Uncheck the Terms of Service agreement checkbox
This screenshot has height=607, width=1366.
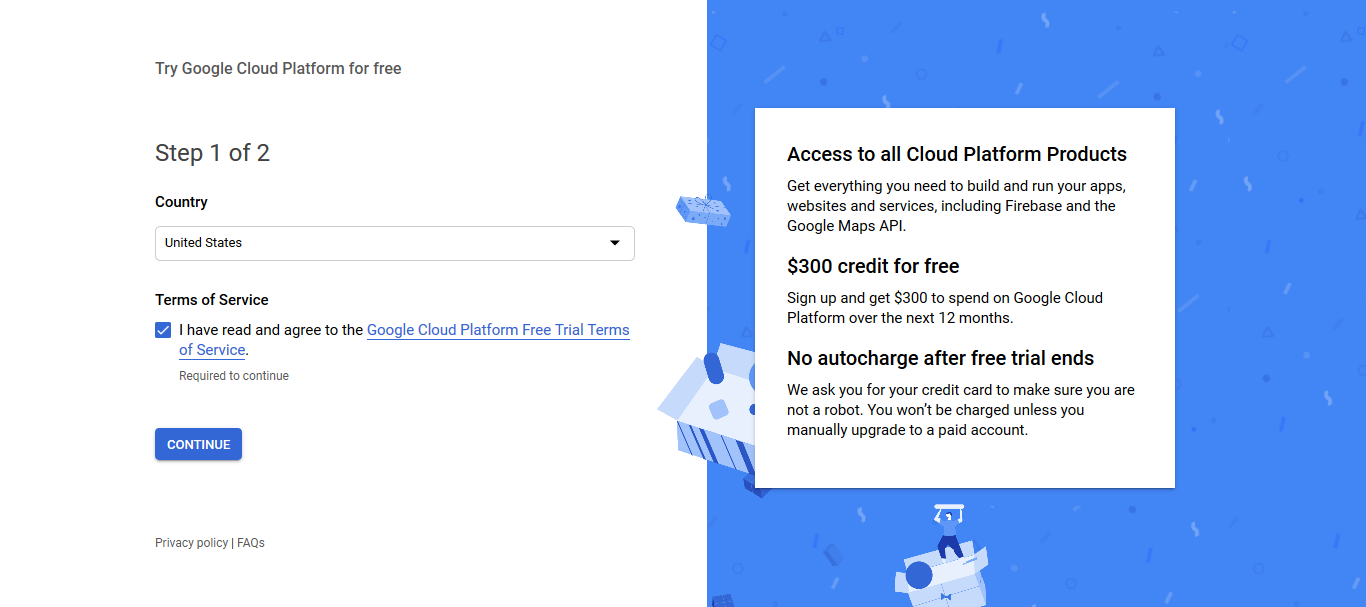coord(163,330)
